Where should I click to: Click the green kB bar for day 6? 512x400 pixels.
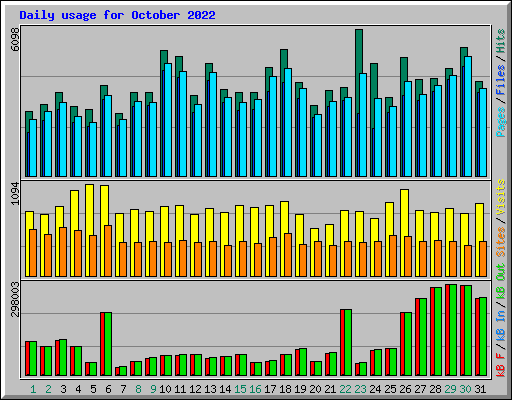tap(108, 344)
